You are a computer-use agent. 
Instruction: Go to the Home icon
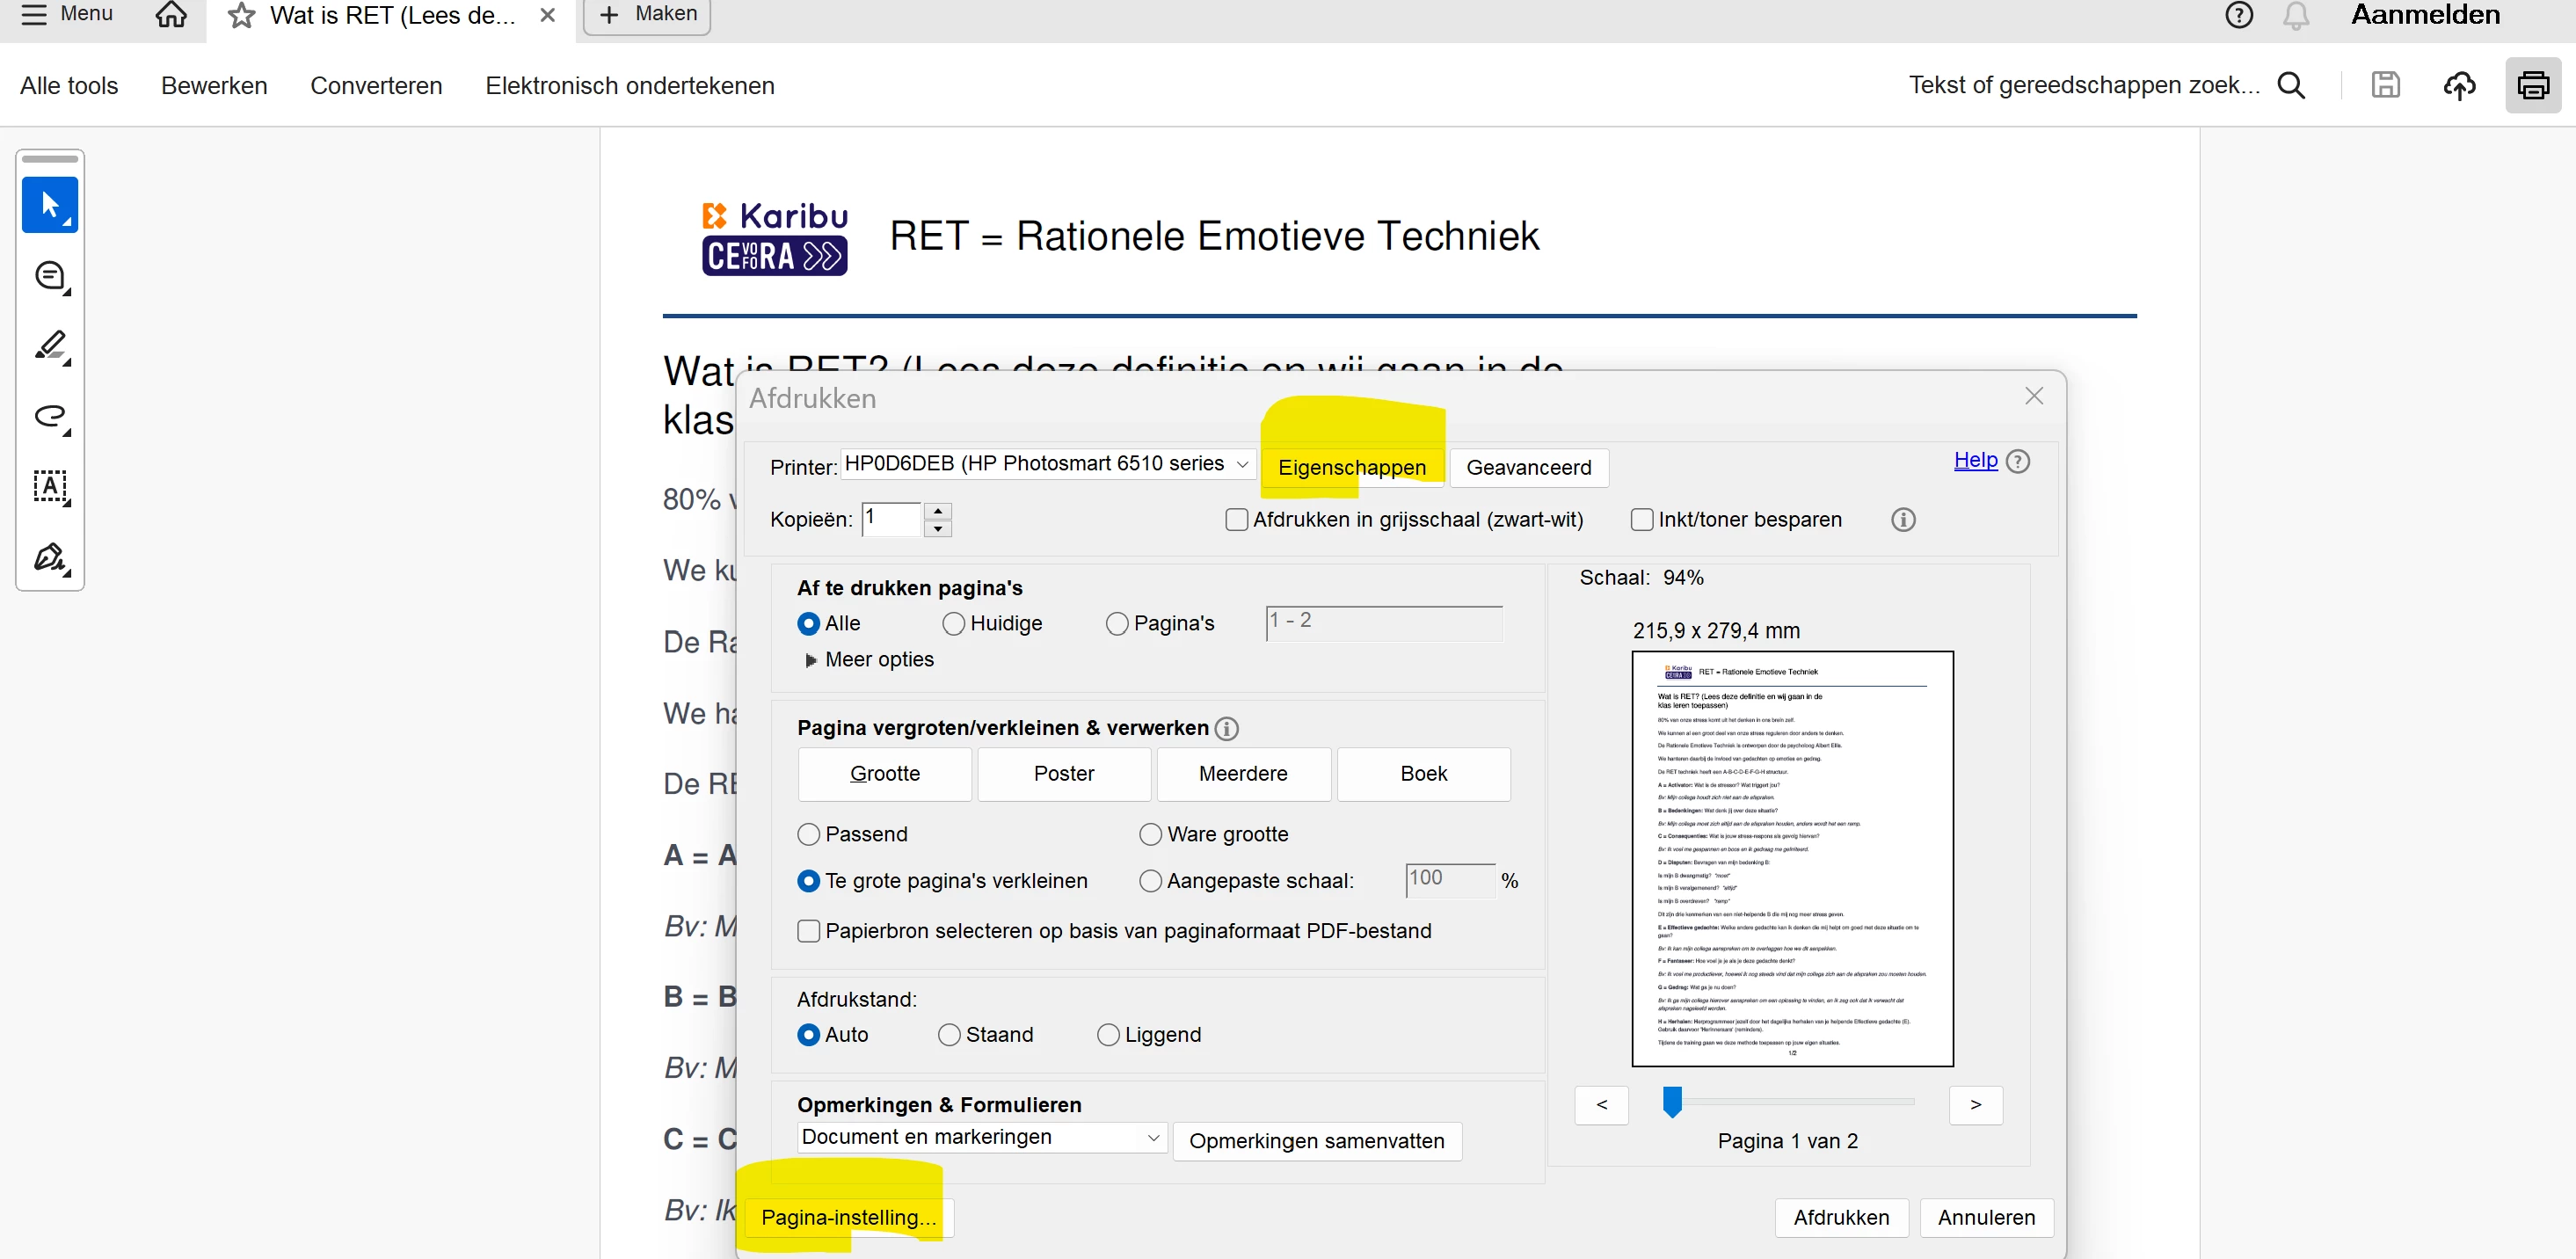(171, 15)
